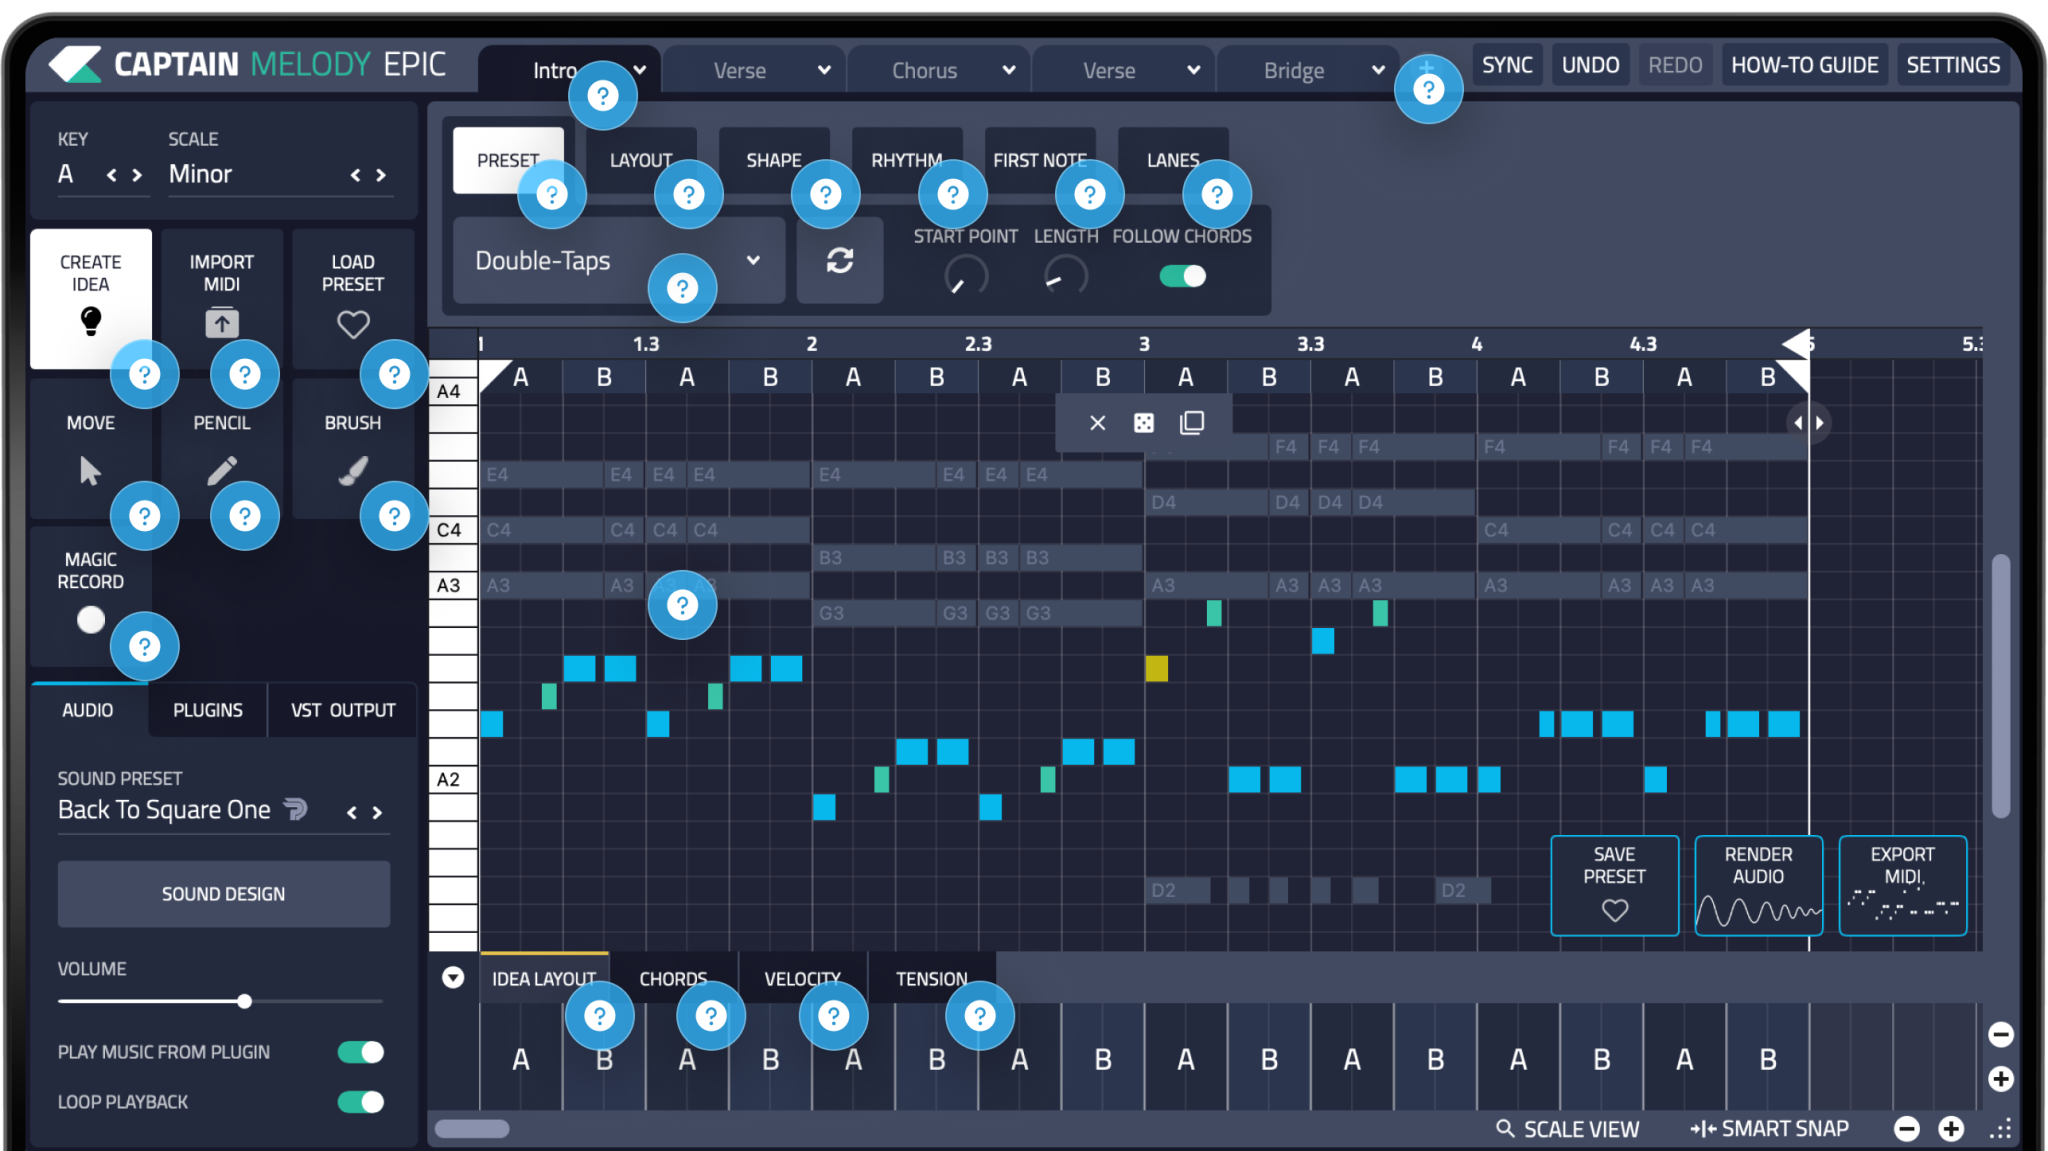The image size is (2048, 1151).
Task: Switch to the Velocity bottom tab
Action: tap(803, 979)
